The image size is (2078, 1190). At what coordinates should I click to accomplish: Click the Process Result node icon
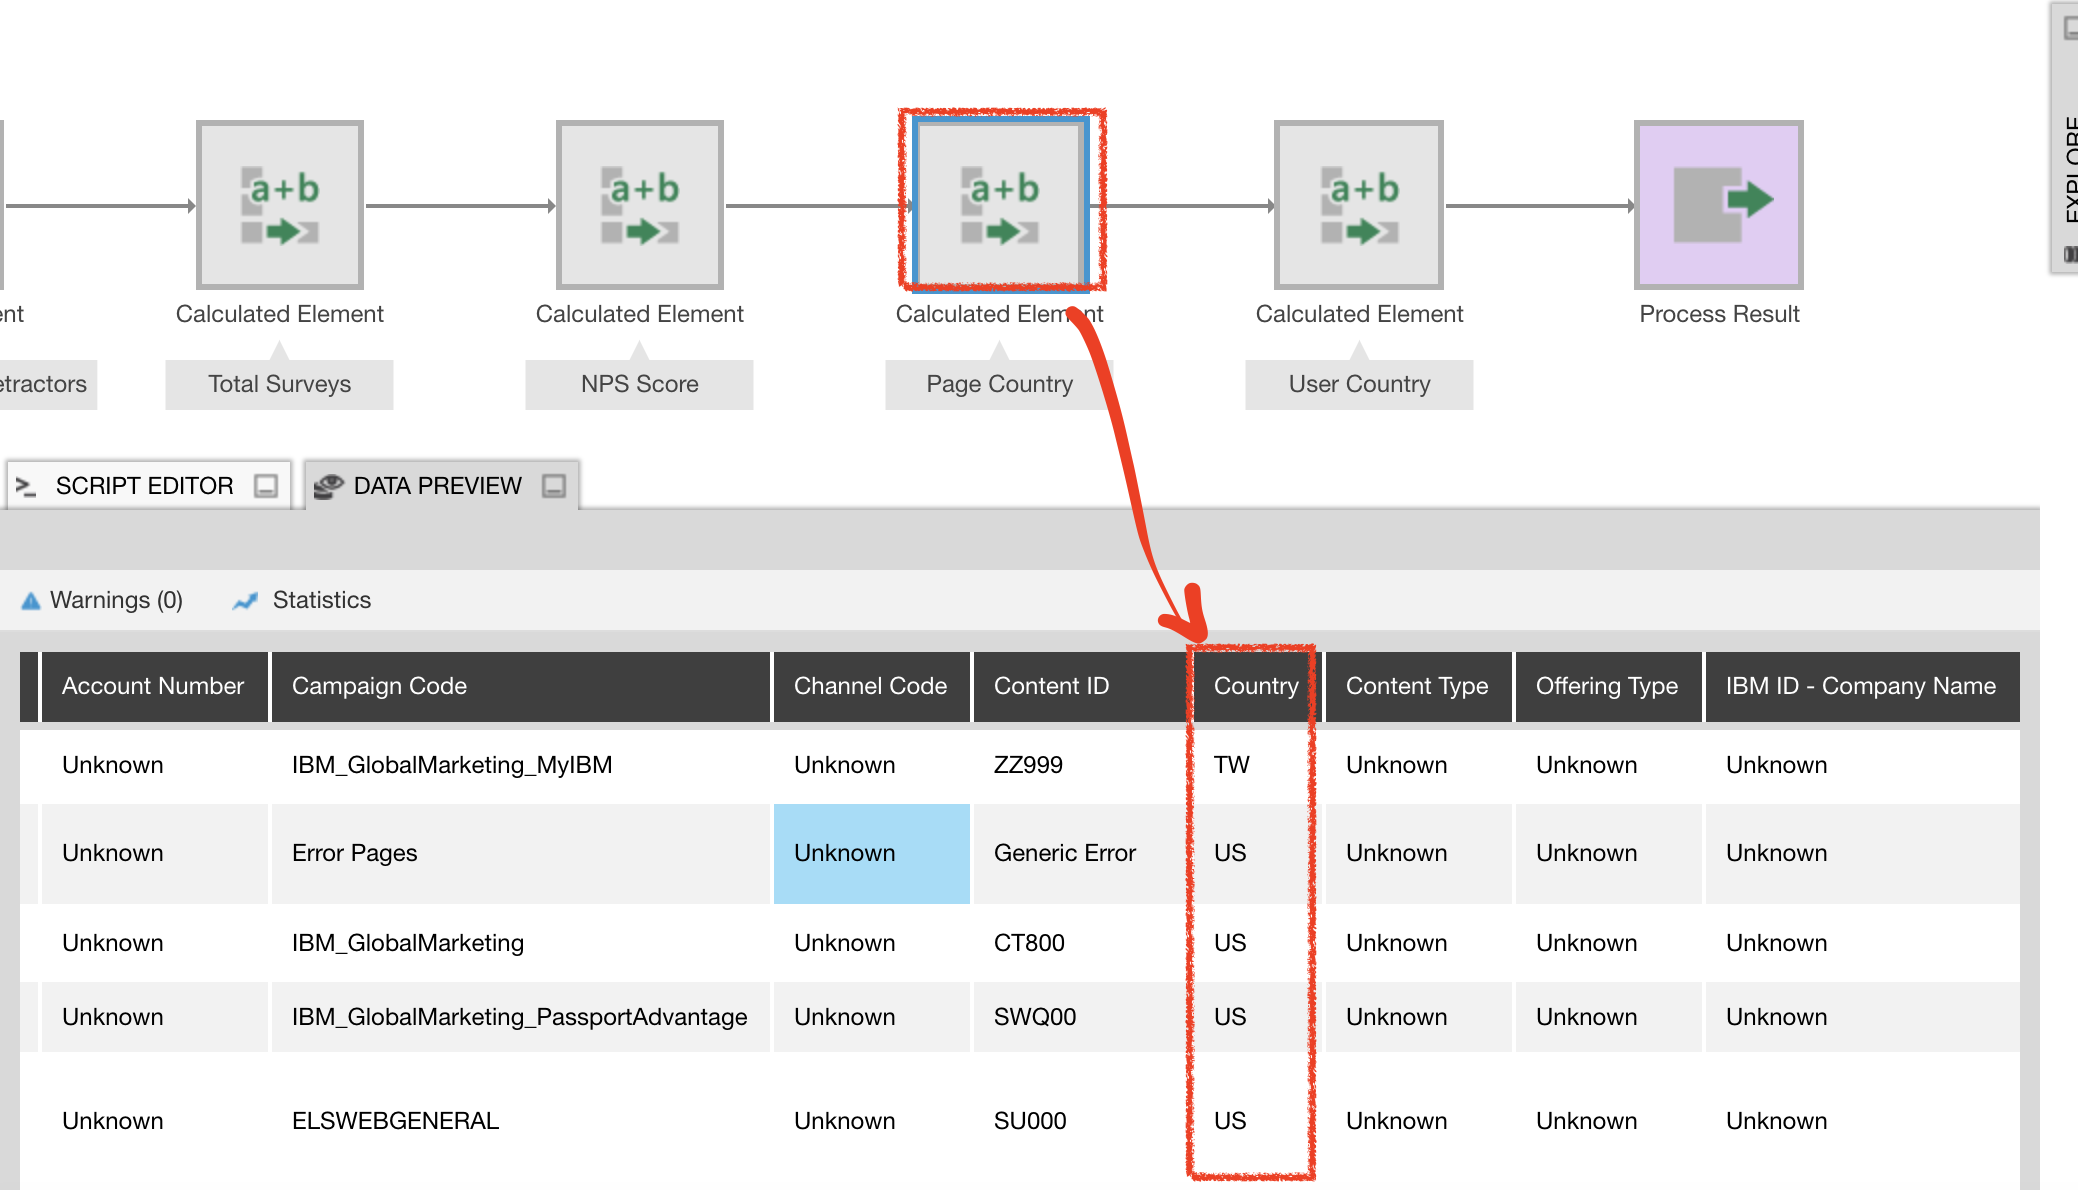click(1719, 205)
